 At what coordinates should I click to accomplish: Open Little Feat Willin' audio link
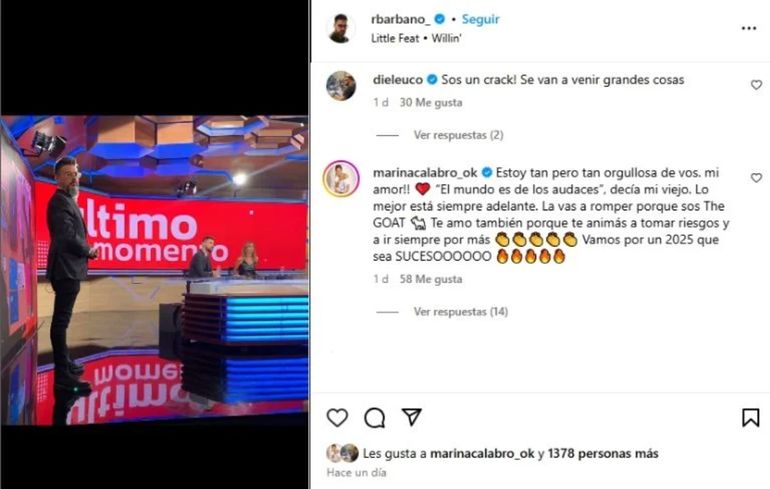[x=416, y=38]
